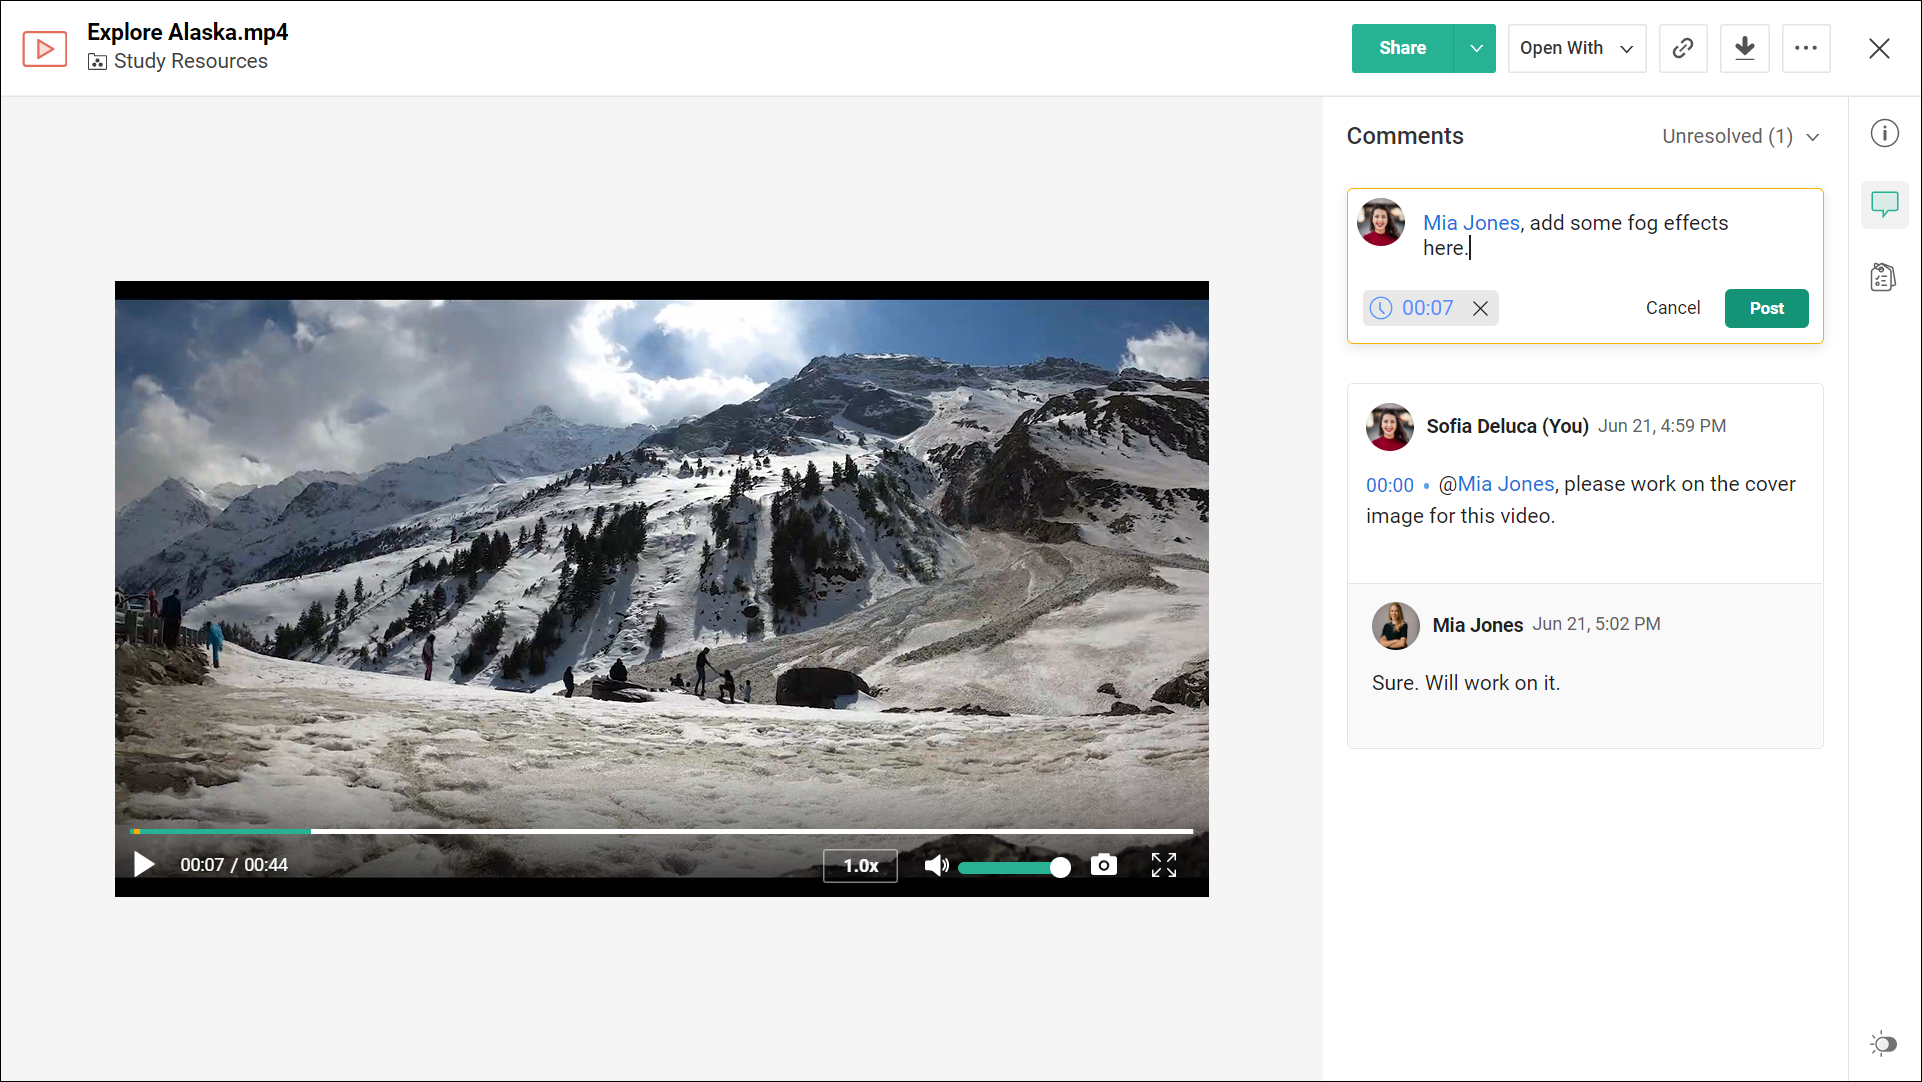Open the more options ellipsis menu

(1806, 48)
